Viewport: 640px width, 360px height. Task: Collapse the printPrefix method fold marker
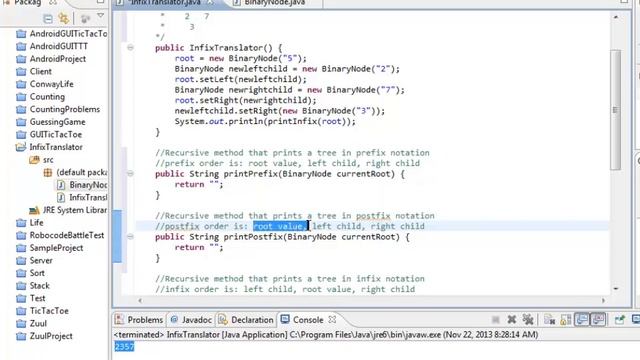pos(130,173)
